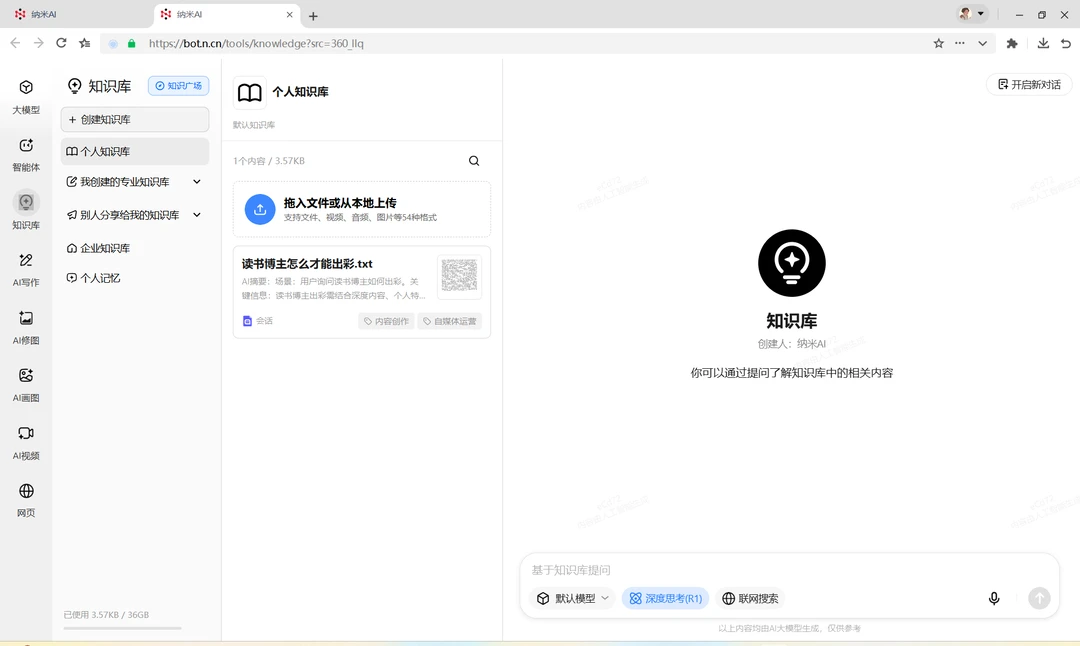
Task: Open a new browser tab
Action: click(x=313, y=16)
